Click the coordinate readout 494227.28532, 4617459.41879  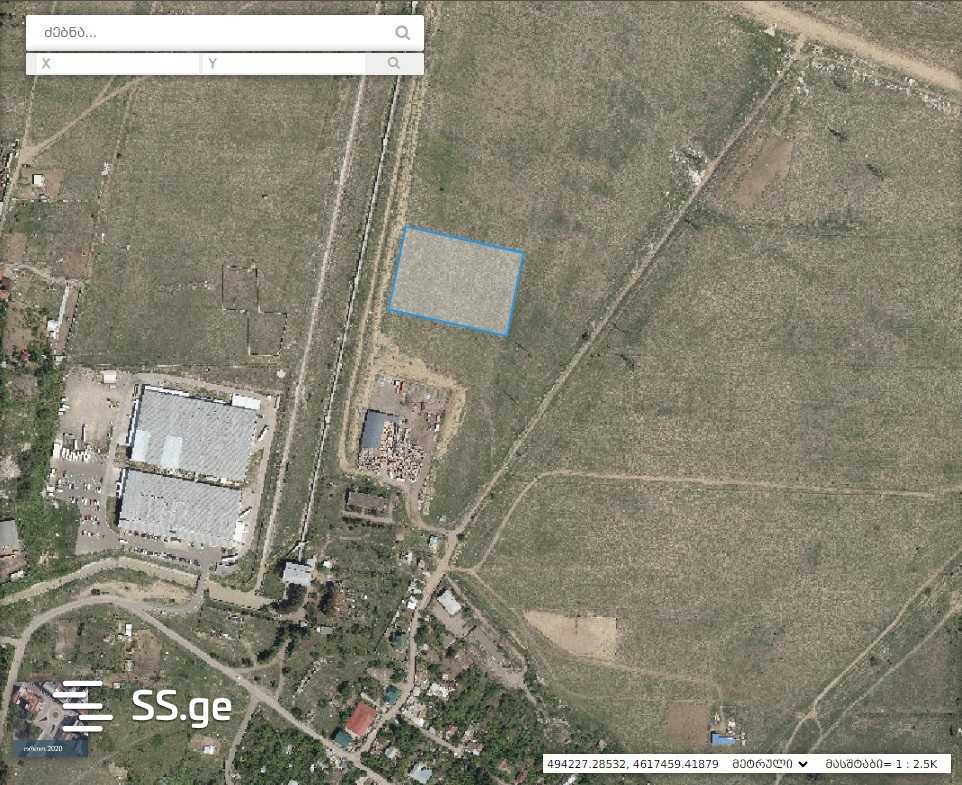(x=633, y=764)
